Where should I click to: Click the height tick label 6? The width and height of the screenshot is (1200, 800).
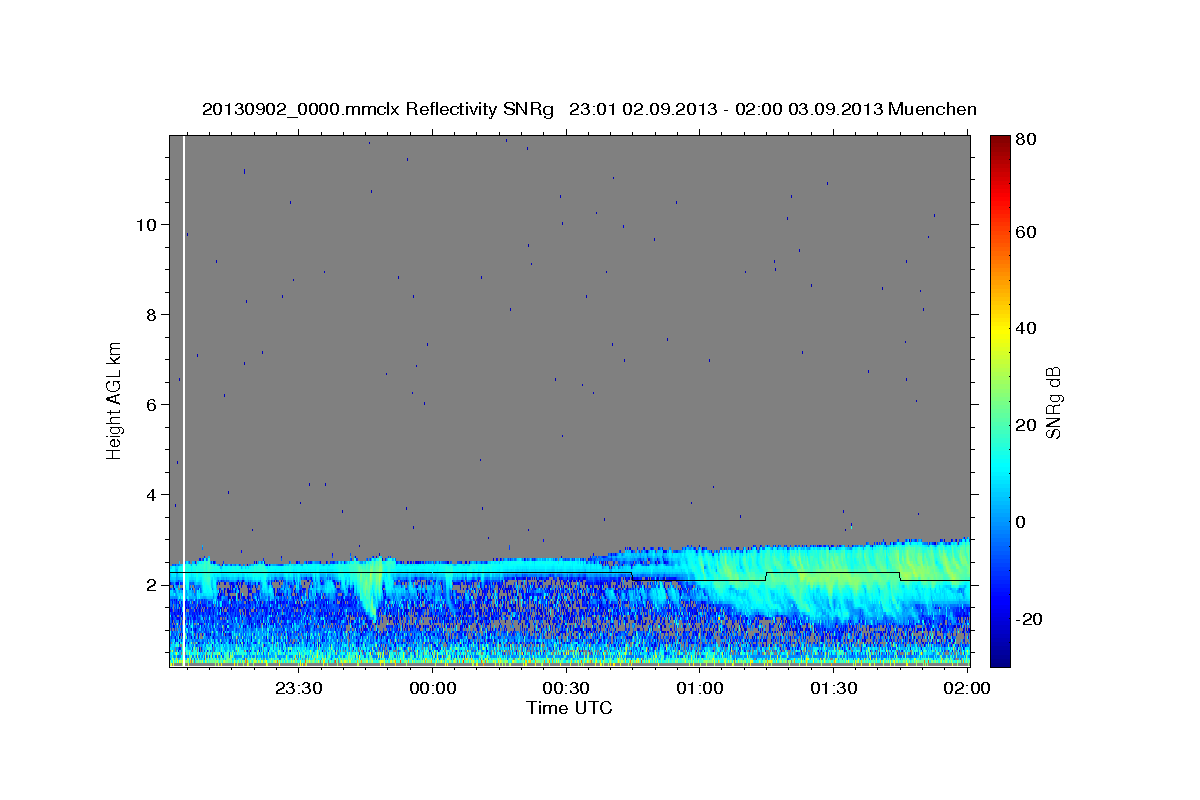pyautogui.click(x=151, y=404)
